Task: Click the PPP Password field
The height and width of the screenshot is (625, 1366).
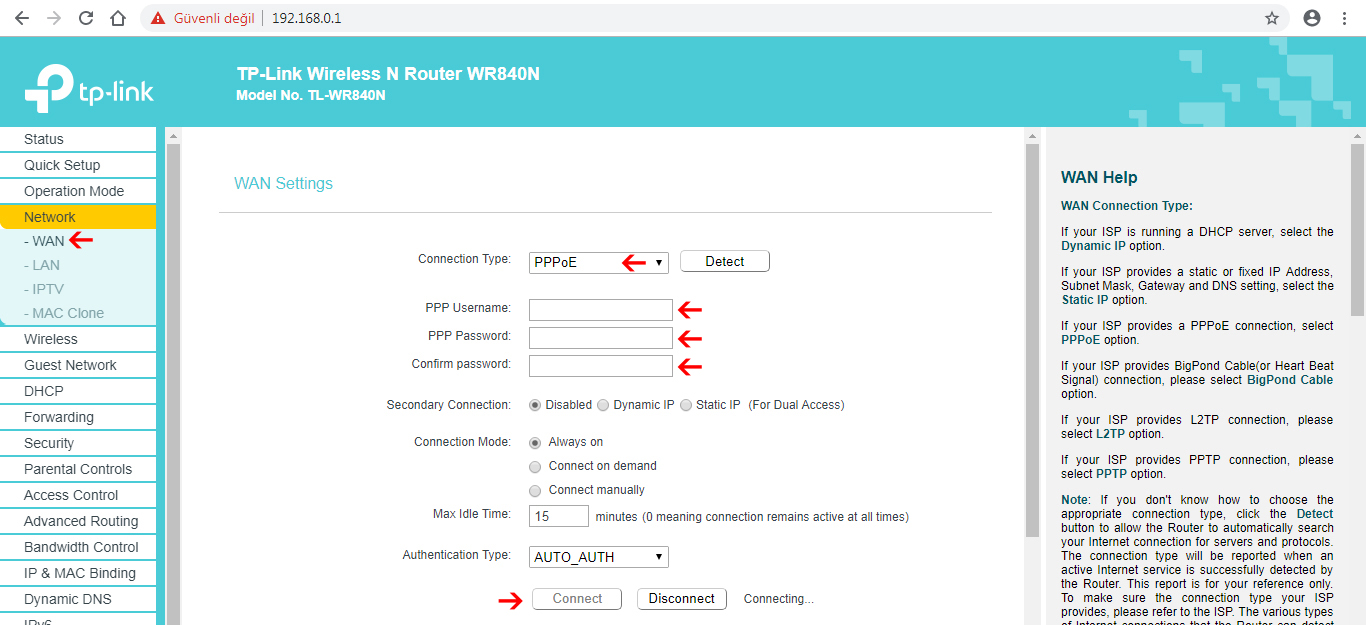Action: coord(601,338)
